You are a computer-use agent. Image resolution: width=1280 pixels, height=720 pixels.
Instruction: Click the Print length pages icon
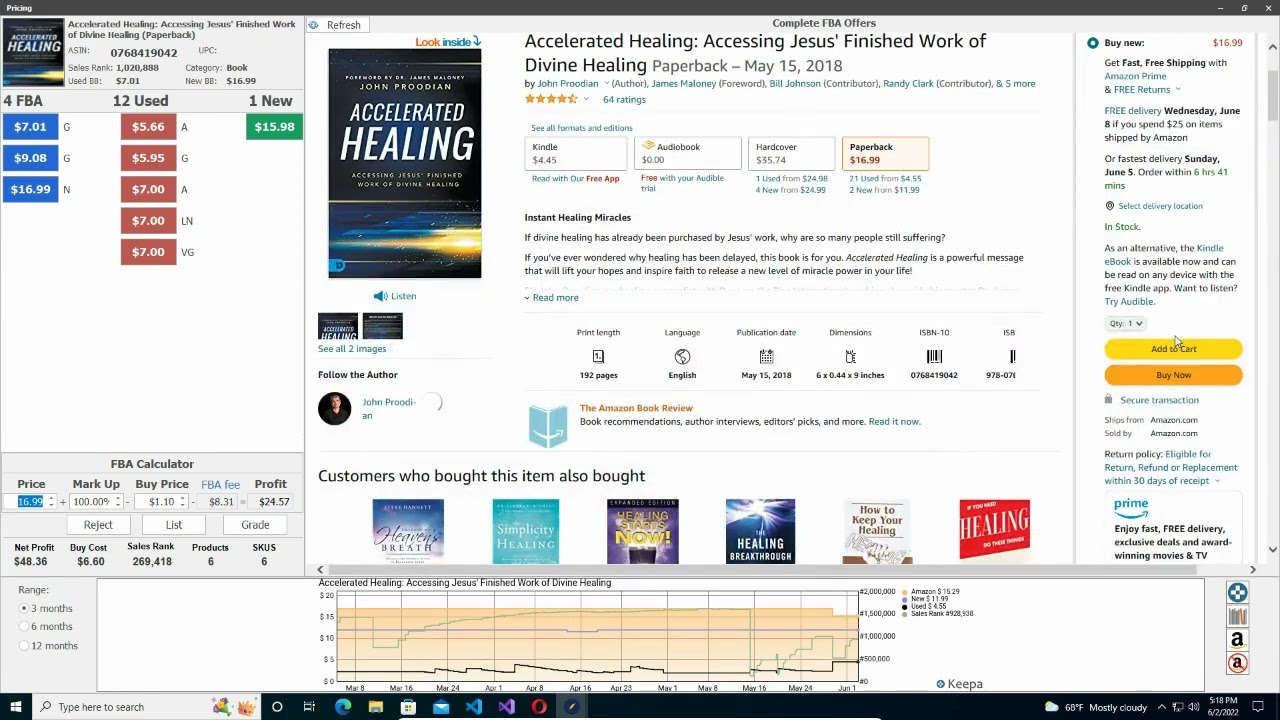(x=598, y=356)
